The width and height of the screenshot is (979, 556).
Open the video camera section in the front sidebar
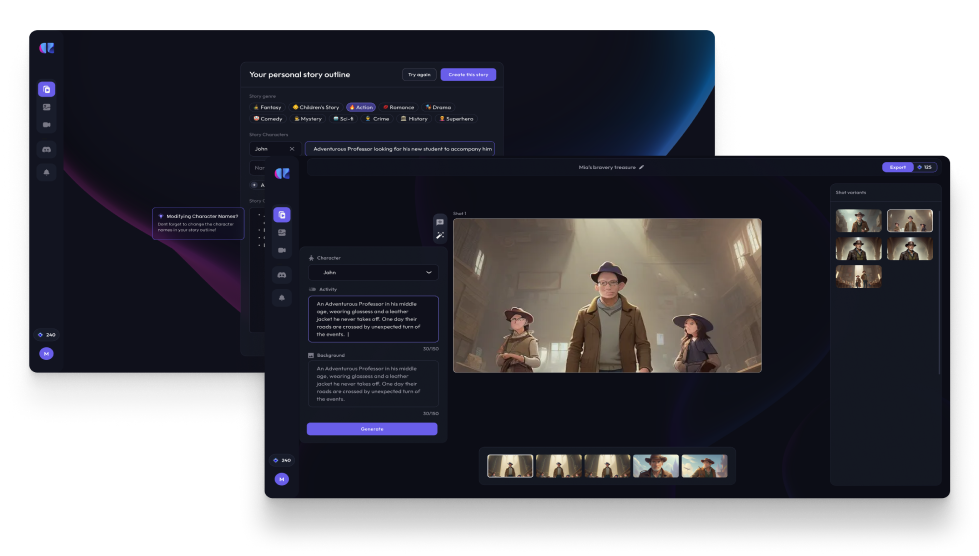pos(282,250)
